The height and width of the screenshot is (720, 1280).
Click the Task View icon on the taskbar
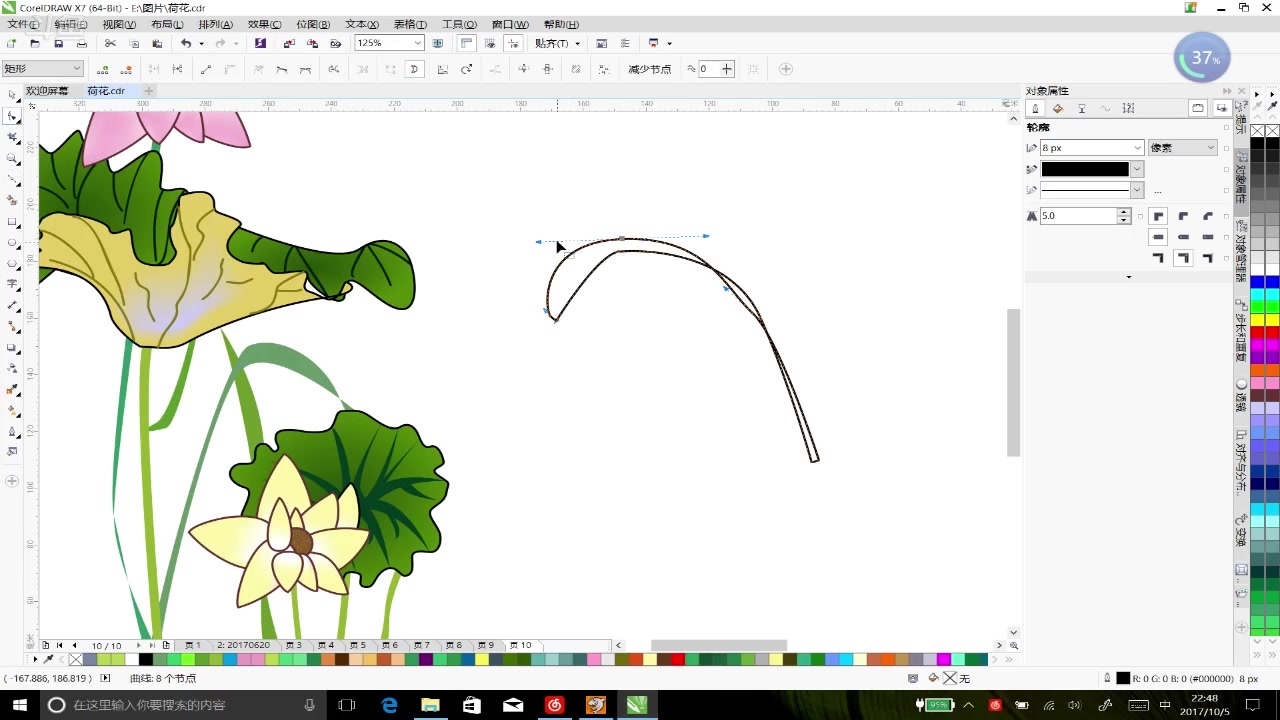coord(347,705)
